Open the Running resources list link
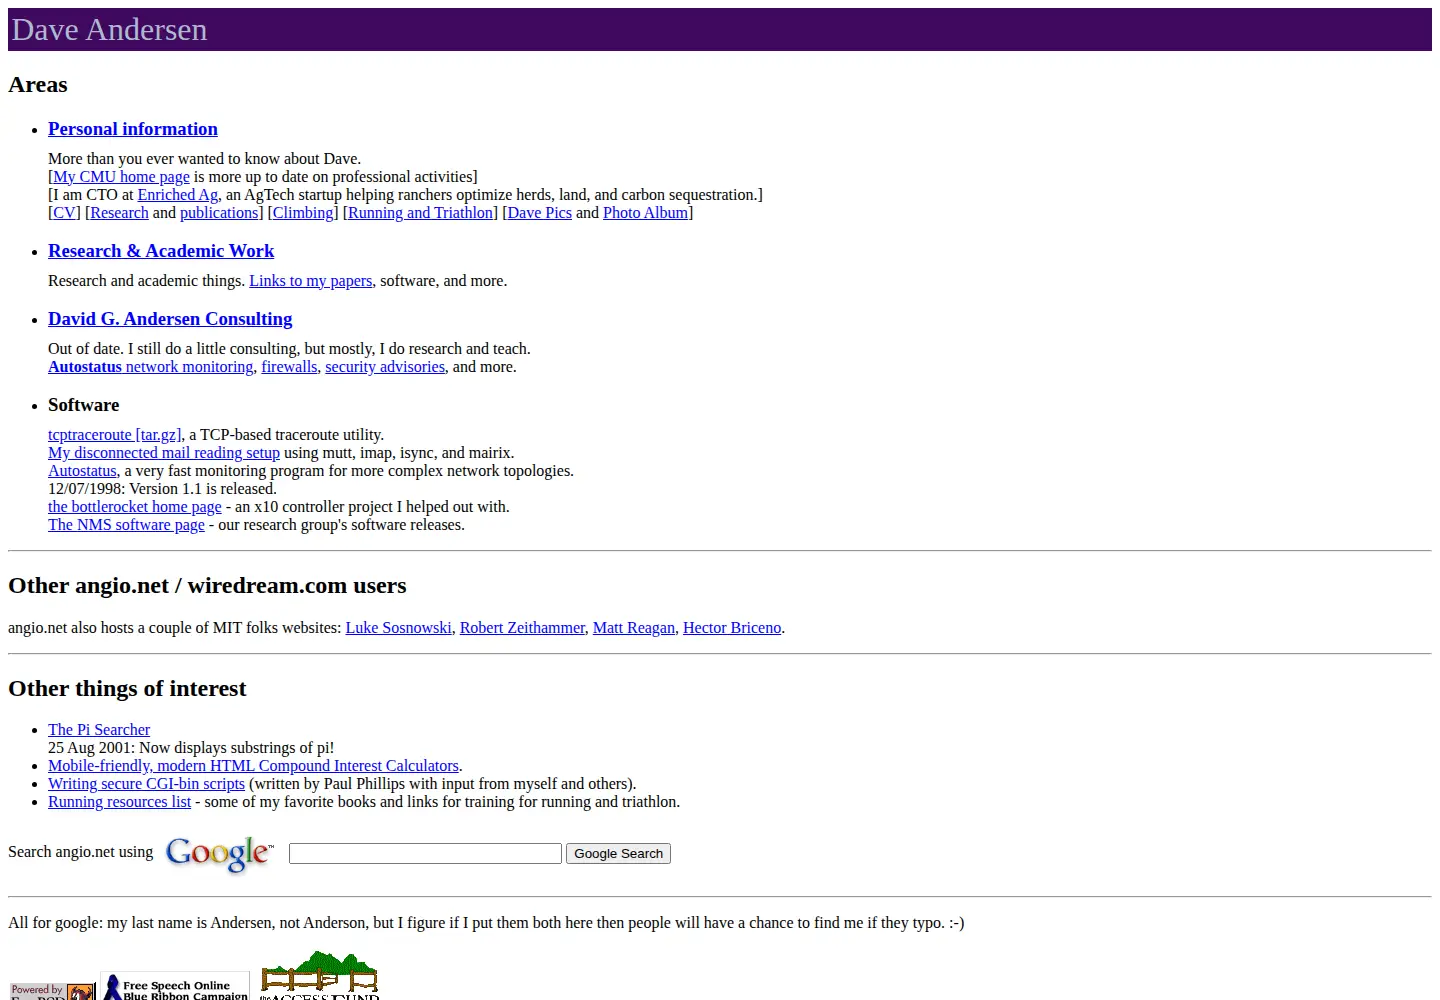The width and height of the screenshot is (1440, 1000). (119, 802)
